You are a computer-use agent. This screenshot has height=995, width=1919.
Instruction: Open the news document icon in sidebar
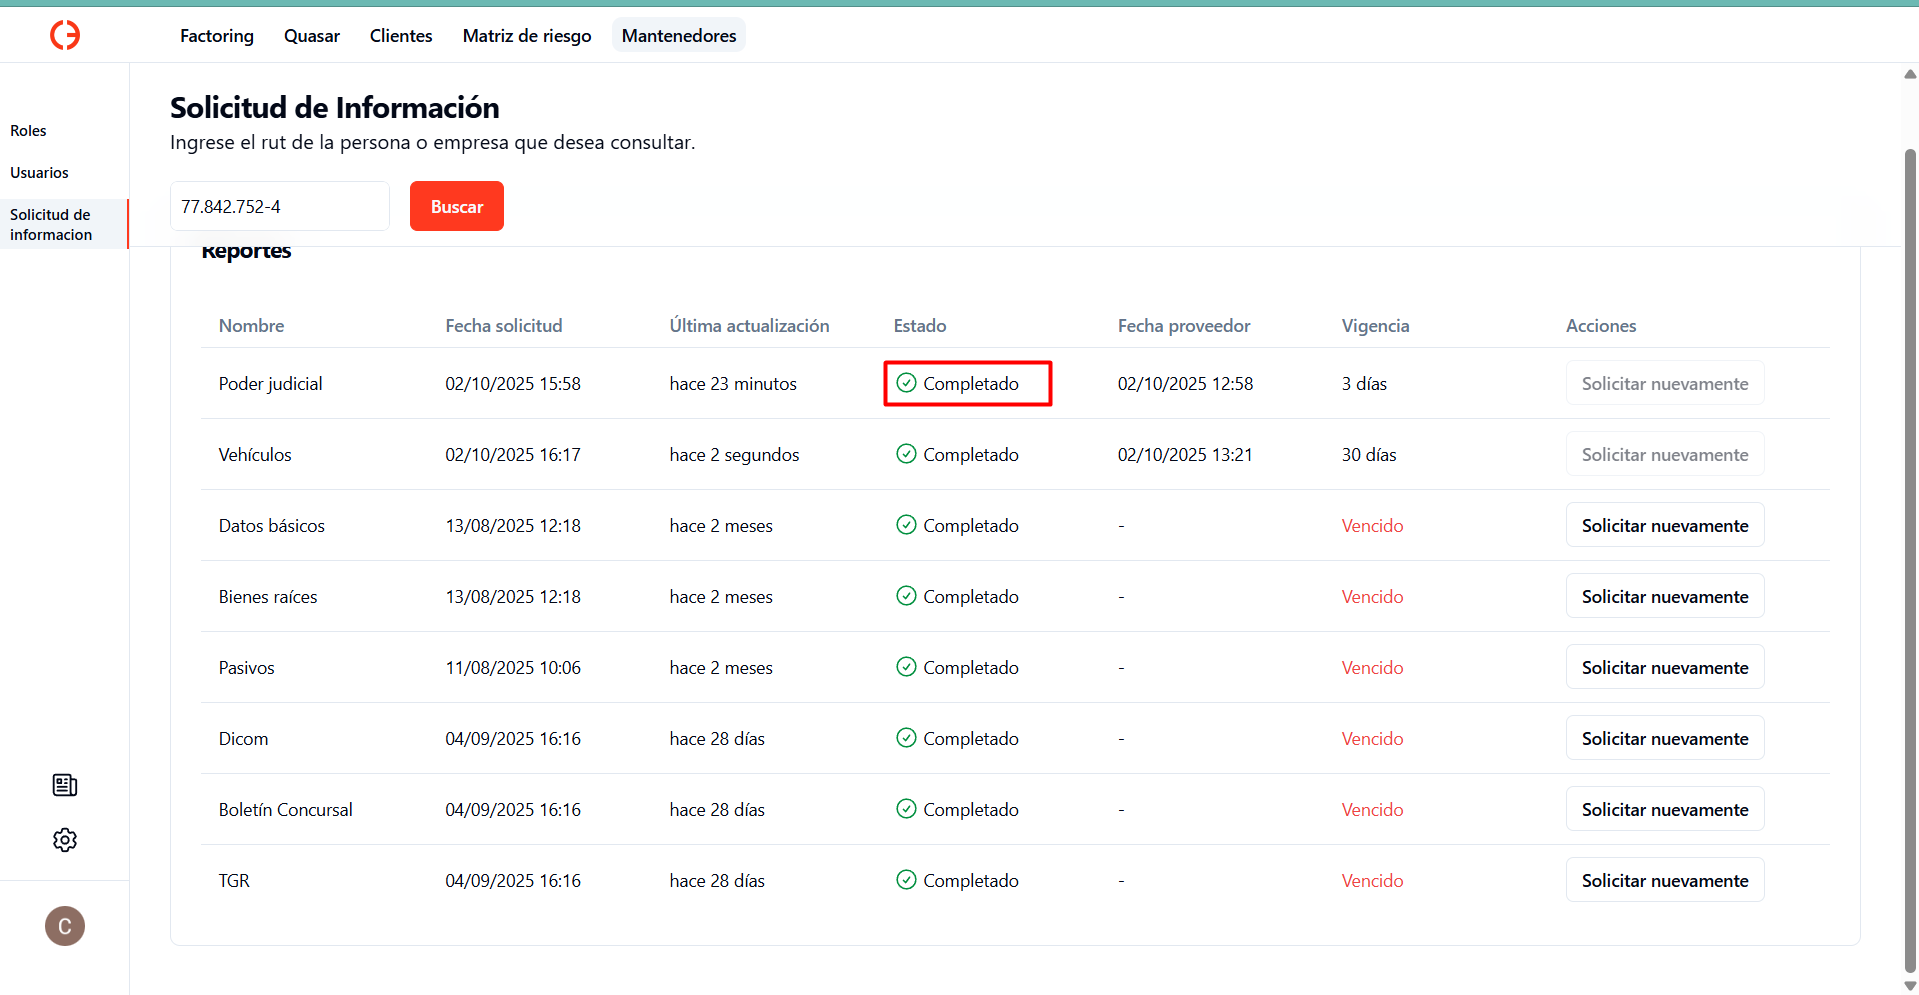(65, 785)
